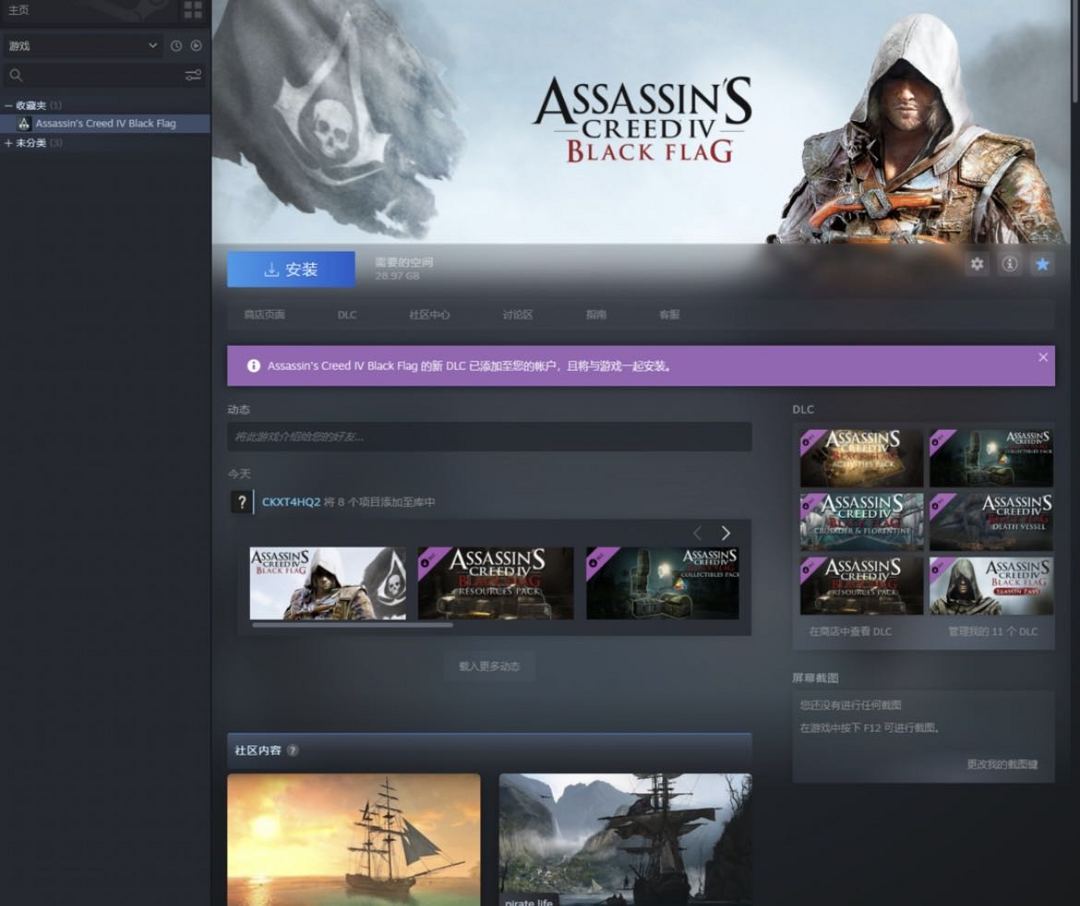Click info icon in purple banner
The image size is (1080, 906).
click(x=253, y=366)
